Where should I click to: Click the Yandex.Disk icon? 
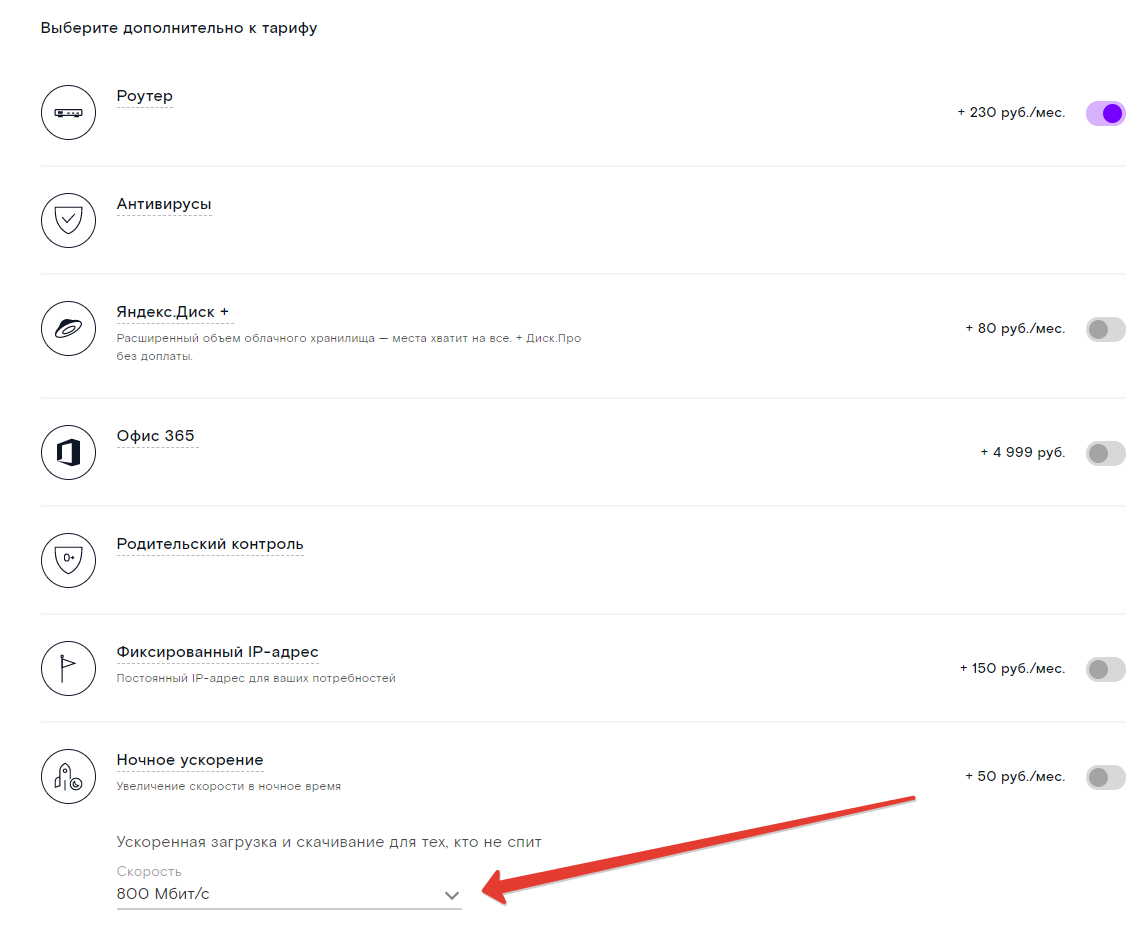pos(68,328)
